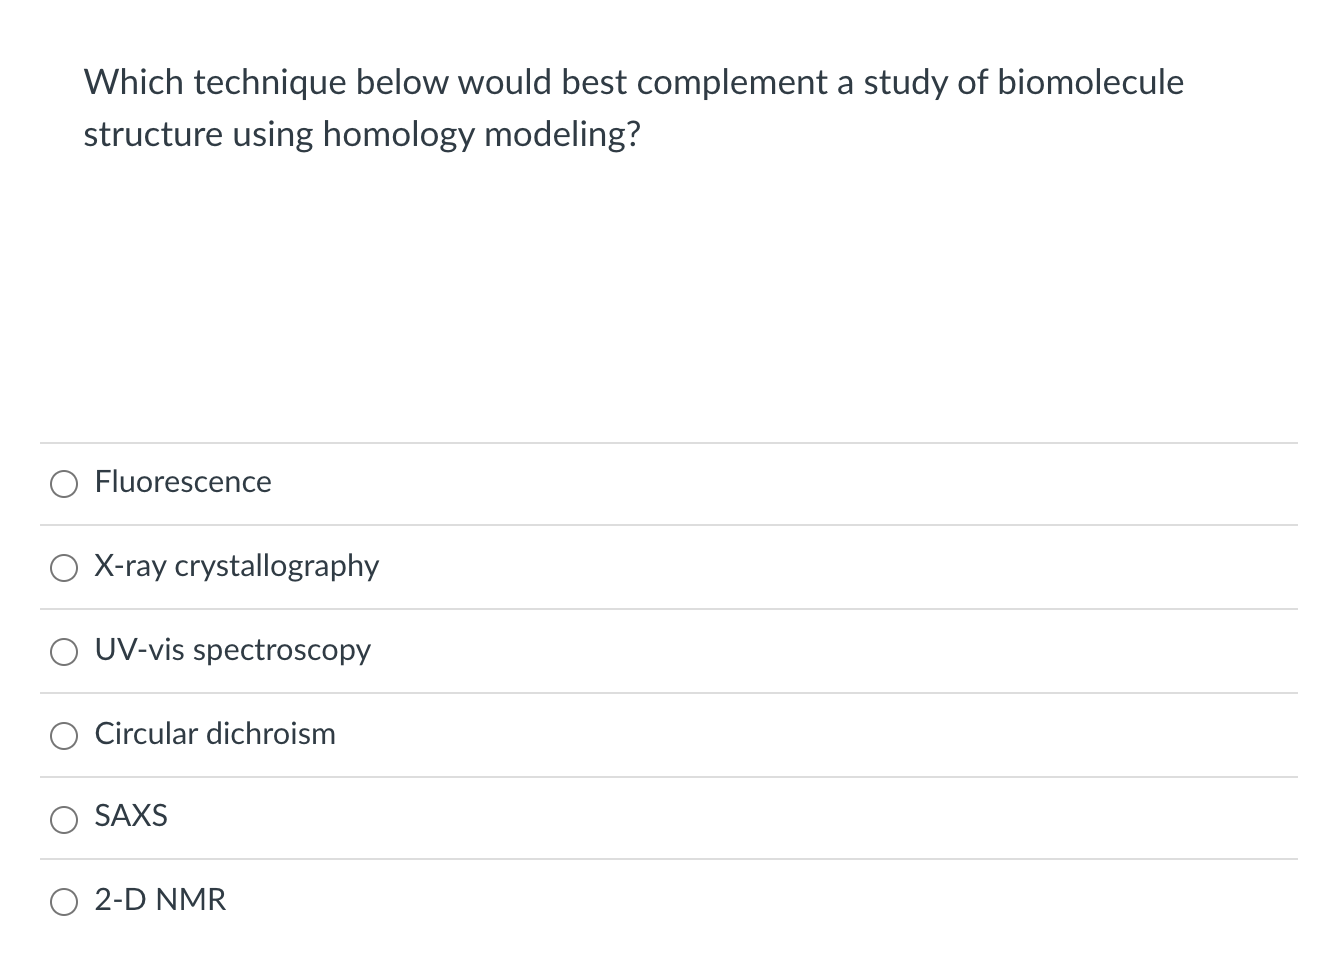Click the SAXS answer label text
1332x974 pixels.
(131, 816)
